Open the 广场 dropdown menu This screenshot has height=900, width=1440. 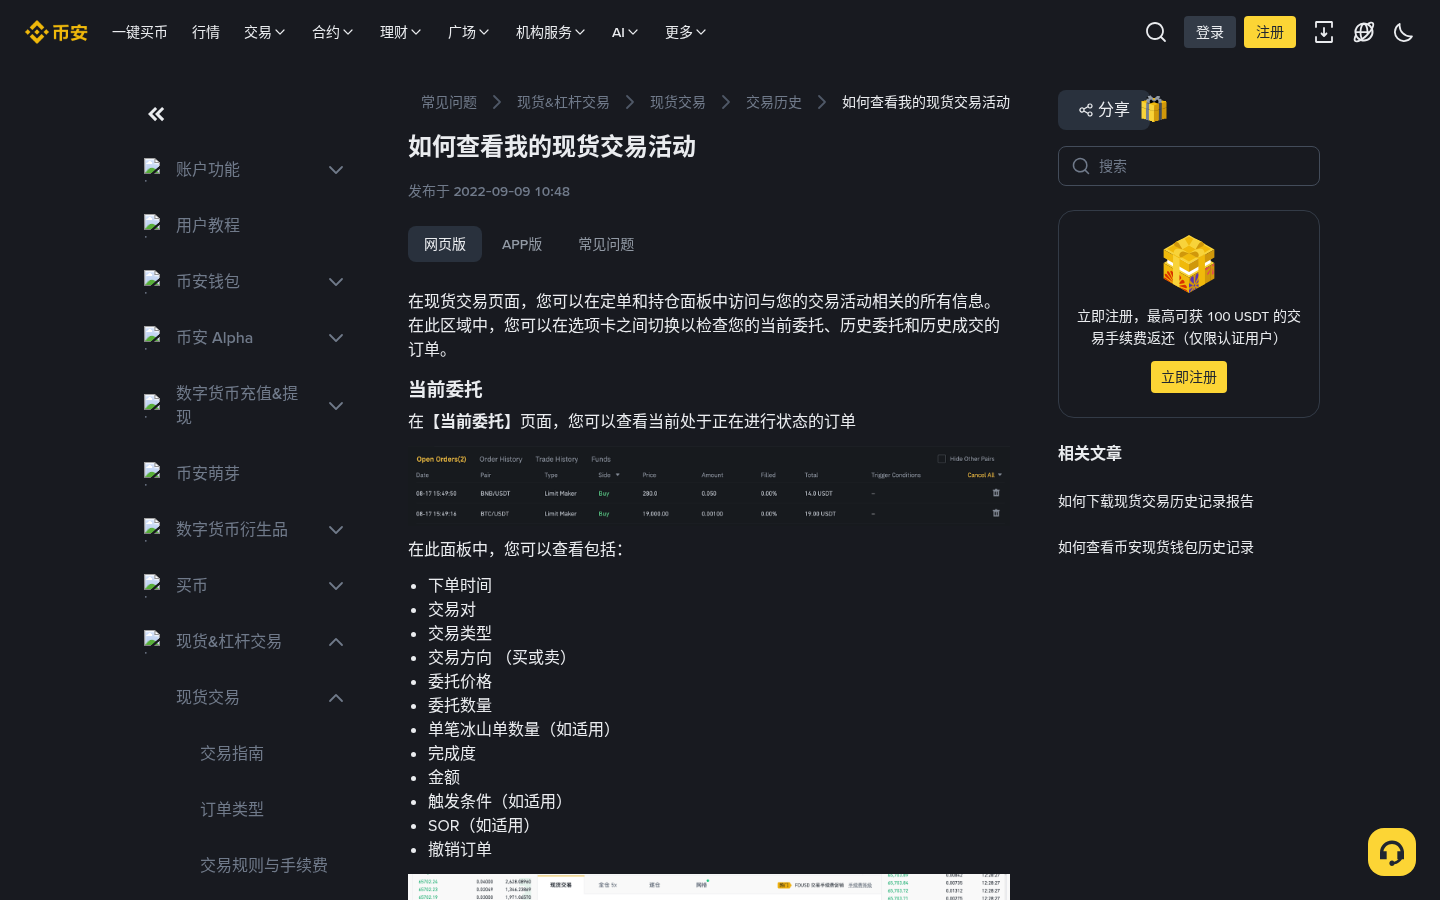click(x=469, y=32)
